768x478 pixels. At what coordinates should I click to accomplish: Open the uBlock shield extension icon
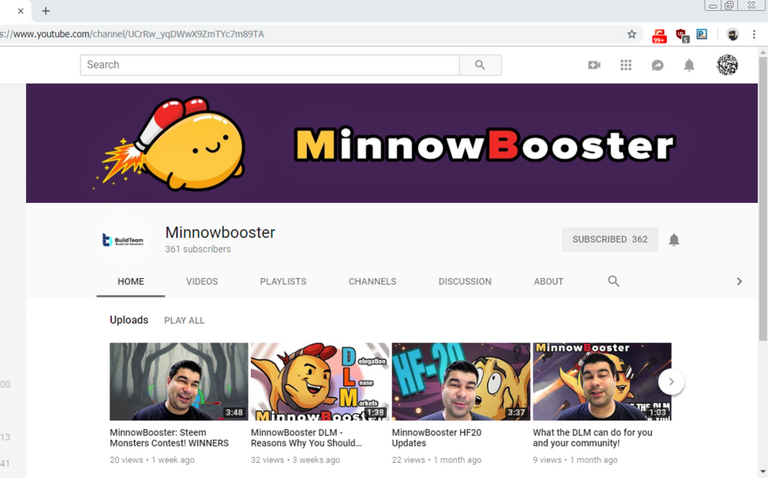pos(682,35)
